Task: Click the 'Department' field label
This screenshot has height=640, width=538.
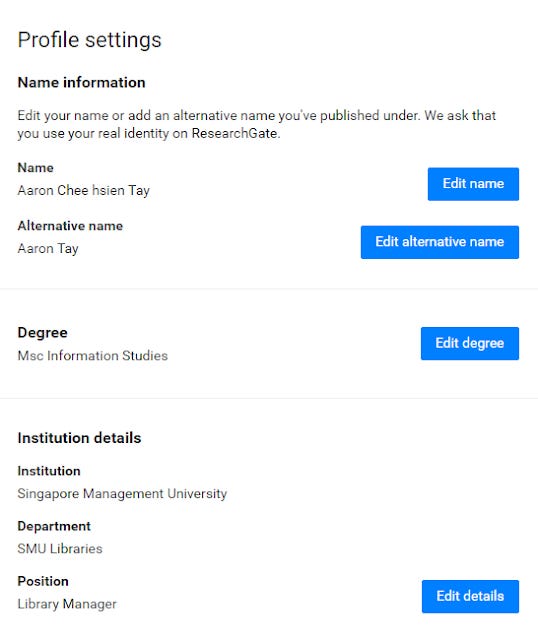Action: click(54, 527)
